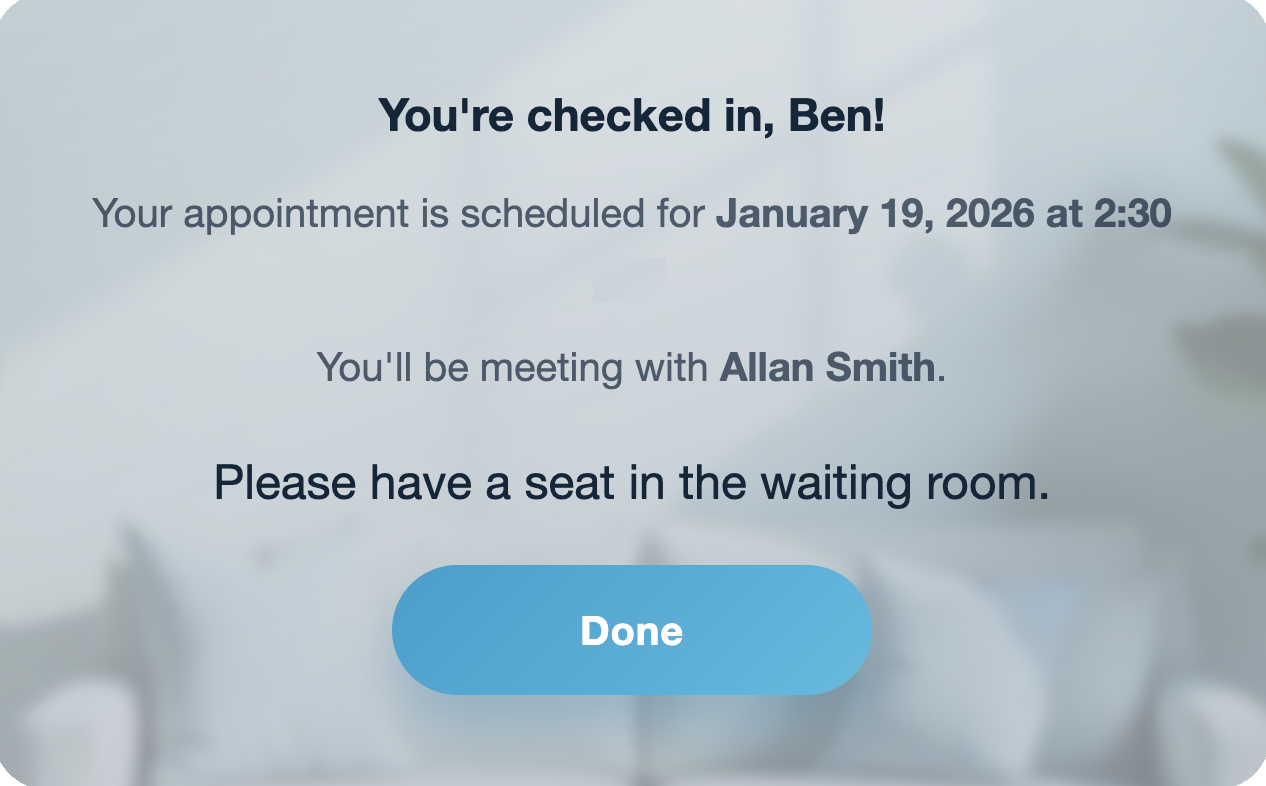Image resolution: width=1266 pixels, height=786 pixels.
Task: Click the appointment confirmation sentence
Action: point(632,213)
